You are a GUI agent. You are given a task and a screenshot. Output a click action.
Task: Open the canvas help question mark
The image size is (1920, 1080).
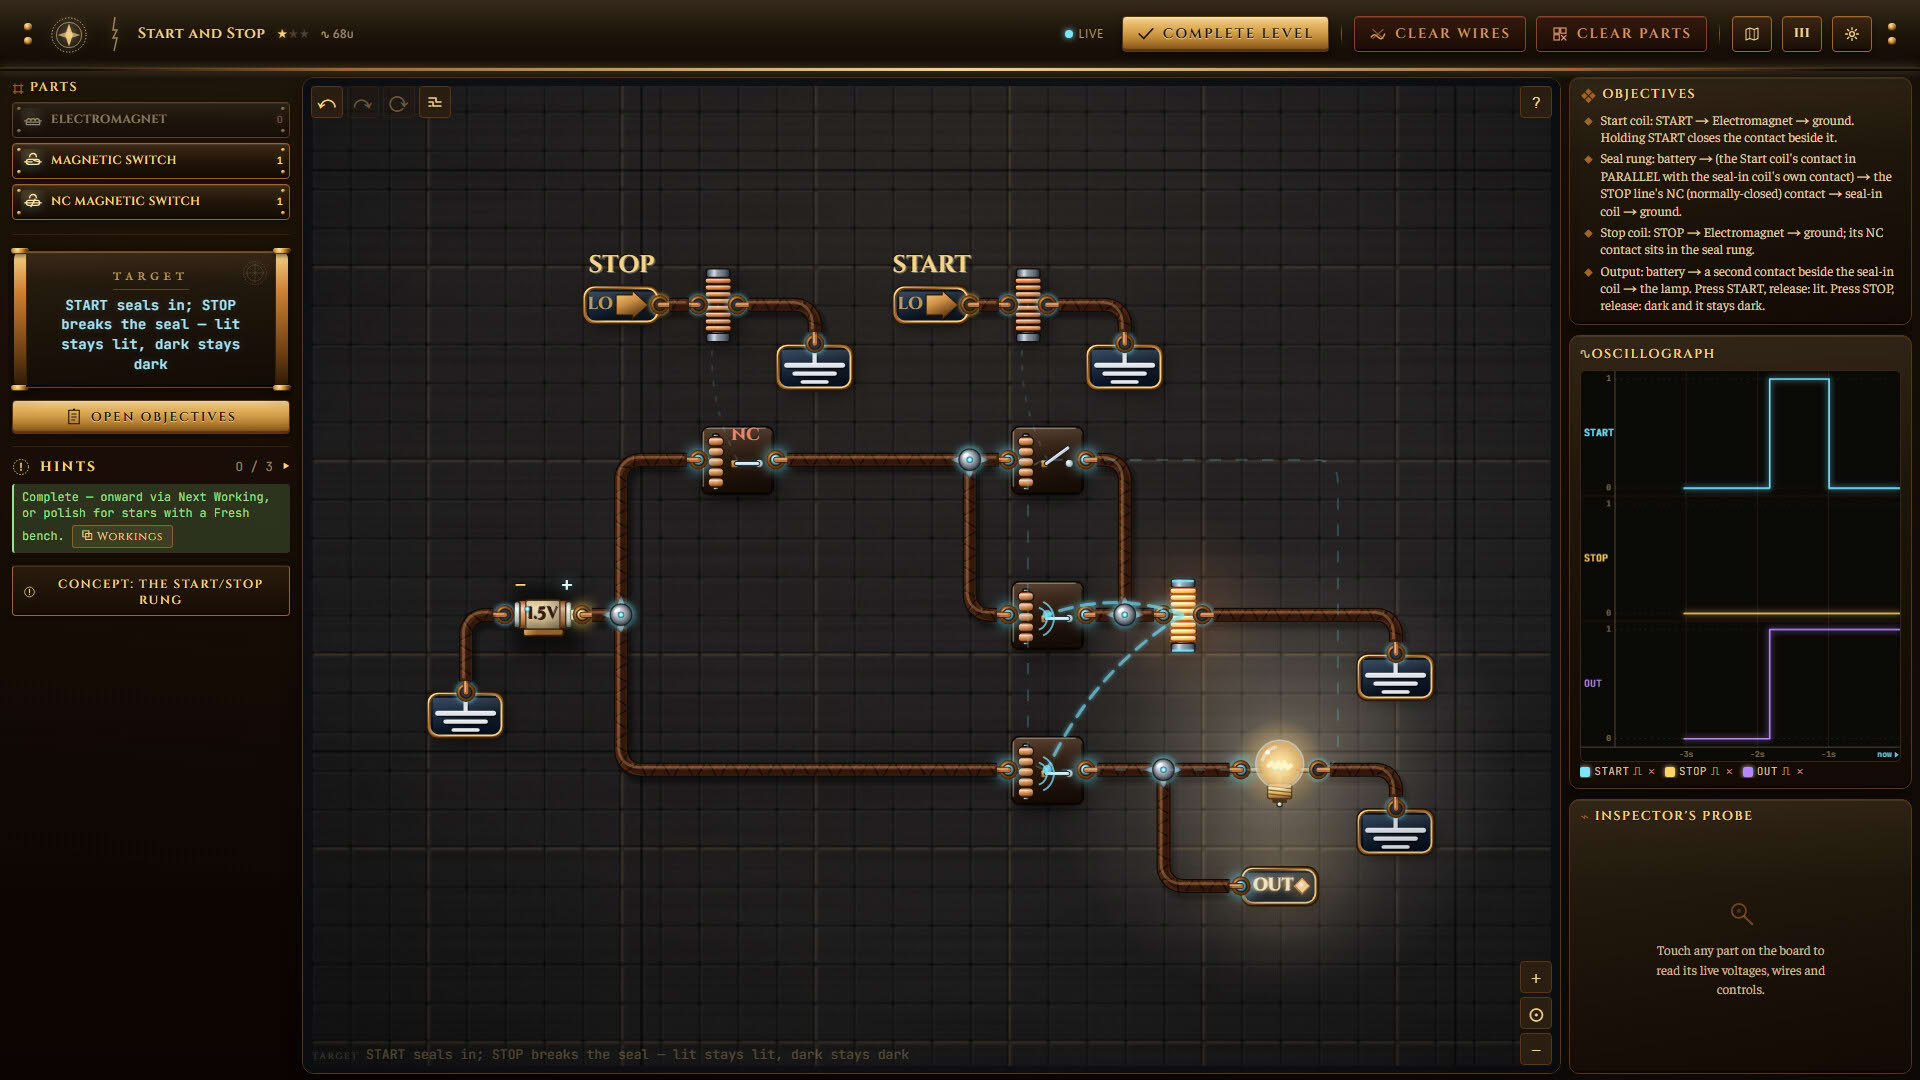tap(1536, 102)
